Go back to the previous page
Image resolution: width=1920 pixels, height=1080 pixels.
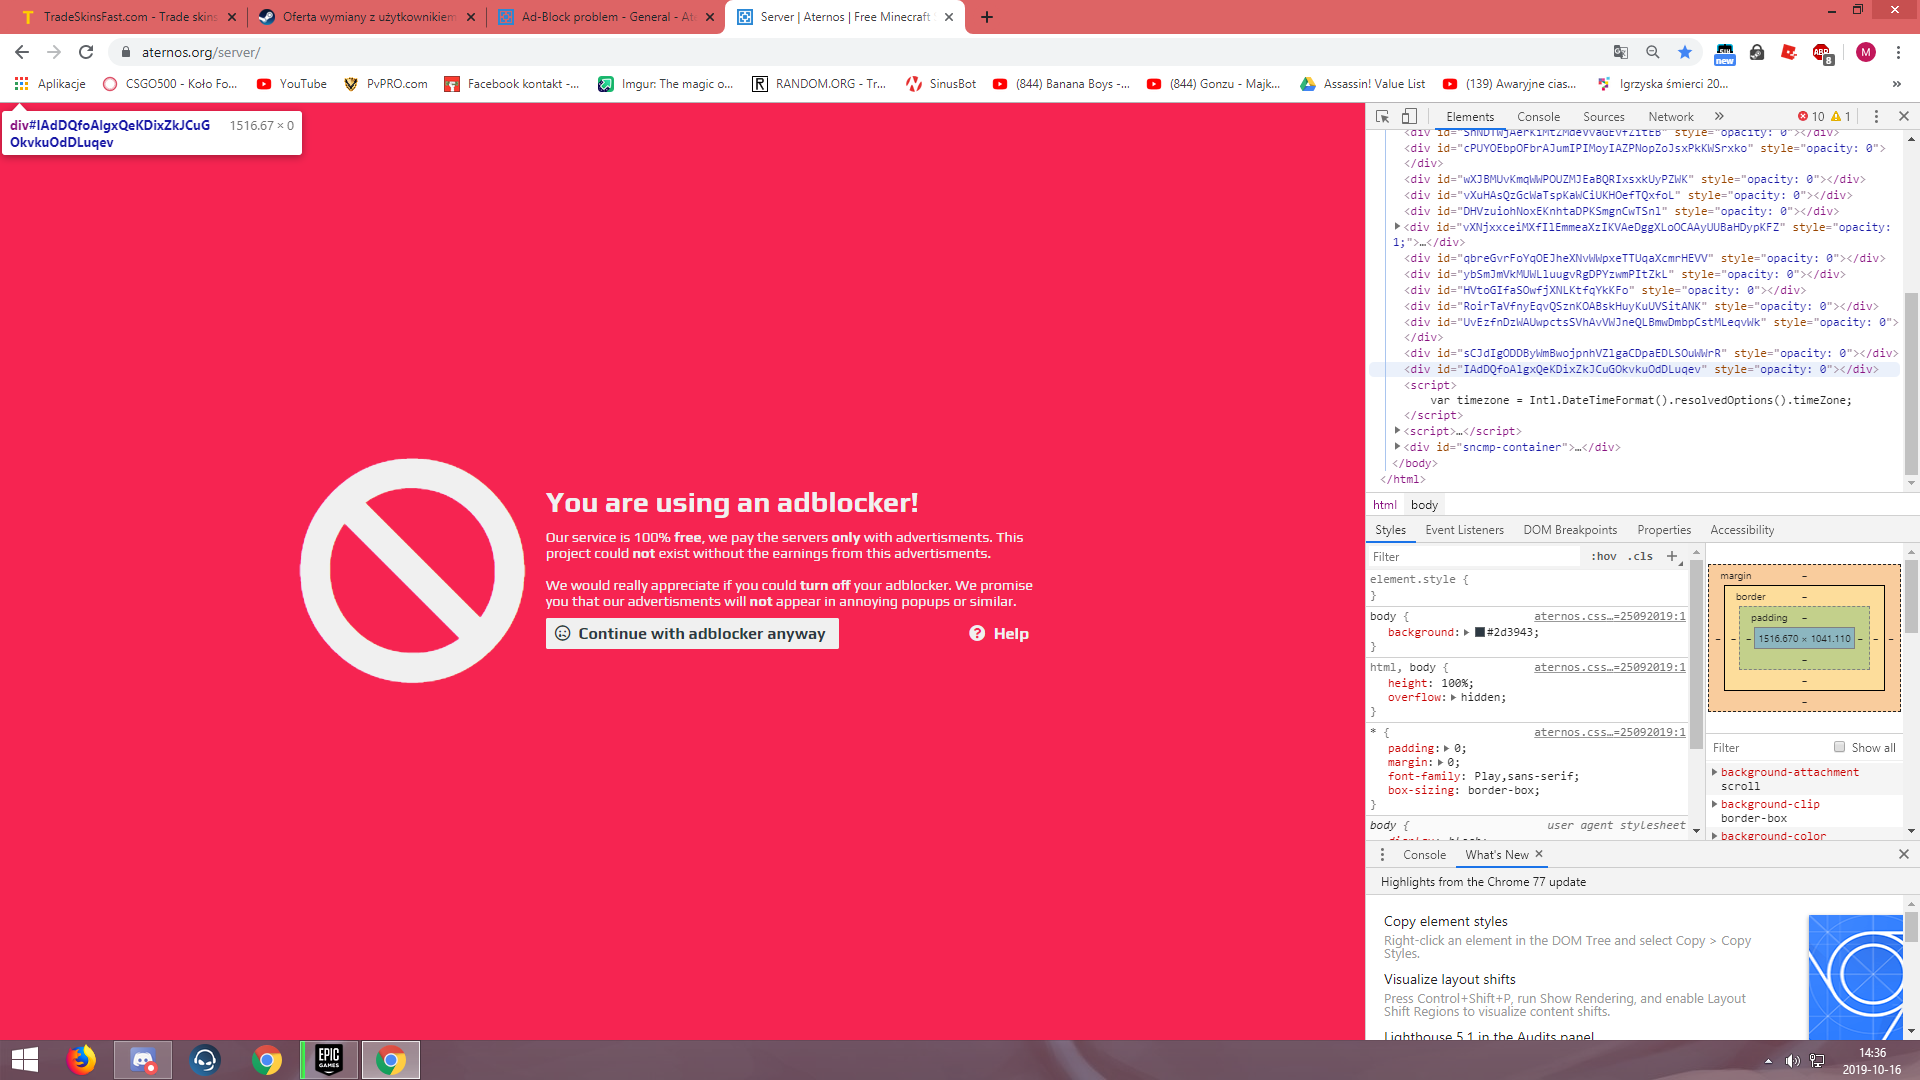tap(22, 52)
